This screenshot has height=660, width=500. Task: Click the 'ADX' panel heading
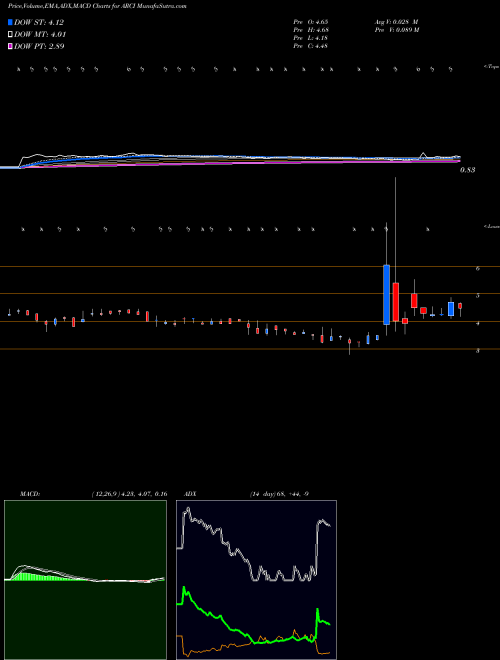pyautogui.click(x=190, y=494)
